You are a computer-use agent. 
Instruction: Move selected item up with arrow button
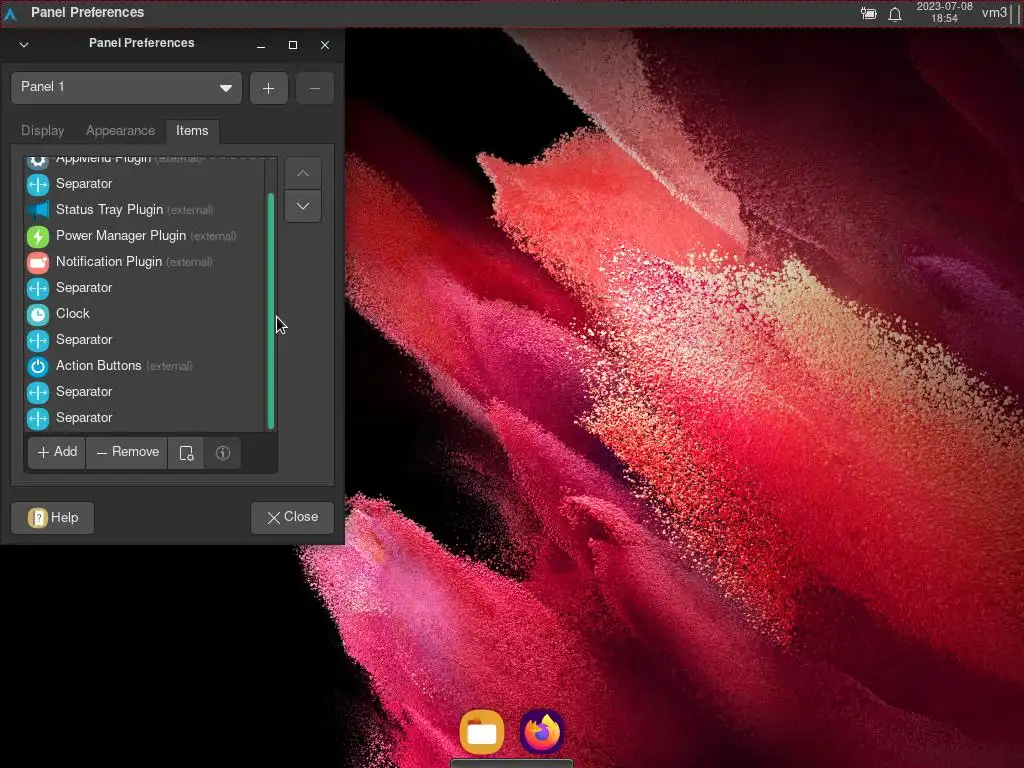tap(303, 174)
